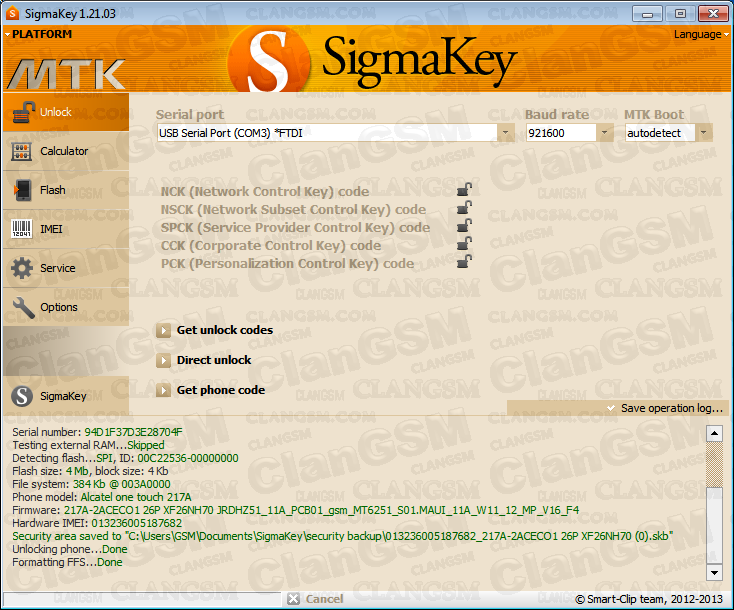Open the Baud rate dropdown arrow
The height and width of the screenshot is (610, 734).
click(604, 133)
